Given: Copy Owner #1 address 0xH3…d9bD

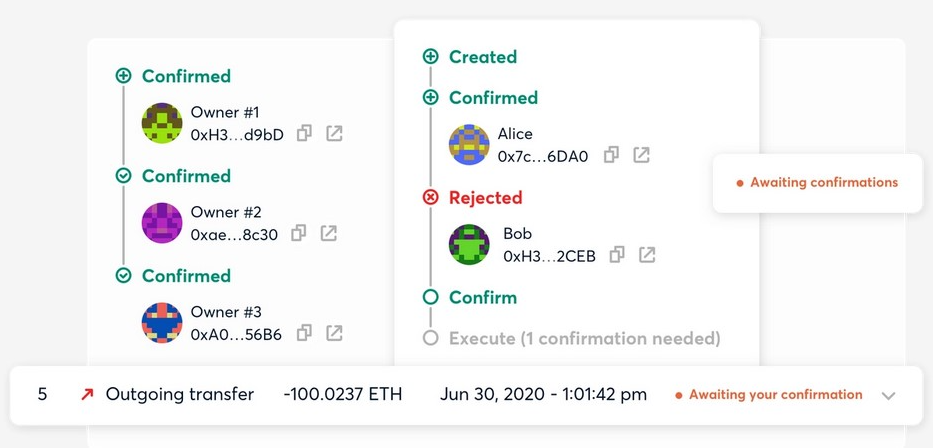Looking at the screenshot, I should tap(304, 133).
